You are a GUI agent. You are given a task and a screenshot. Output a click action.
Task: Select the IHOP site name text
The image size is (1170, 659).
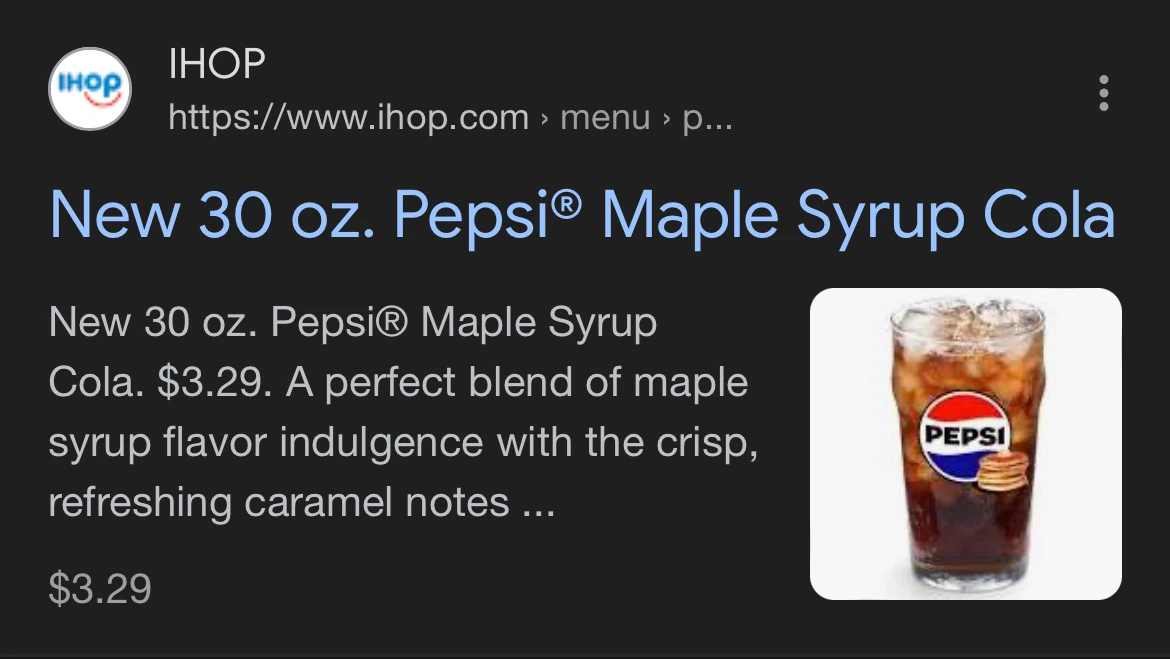[x=217, y=65]
